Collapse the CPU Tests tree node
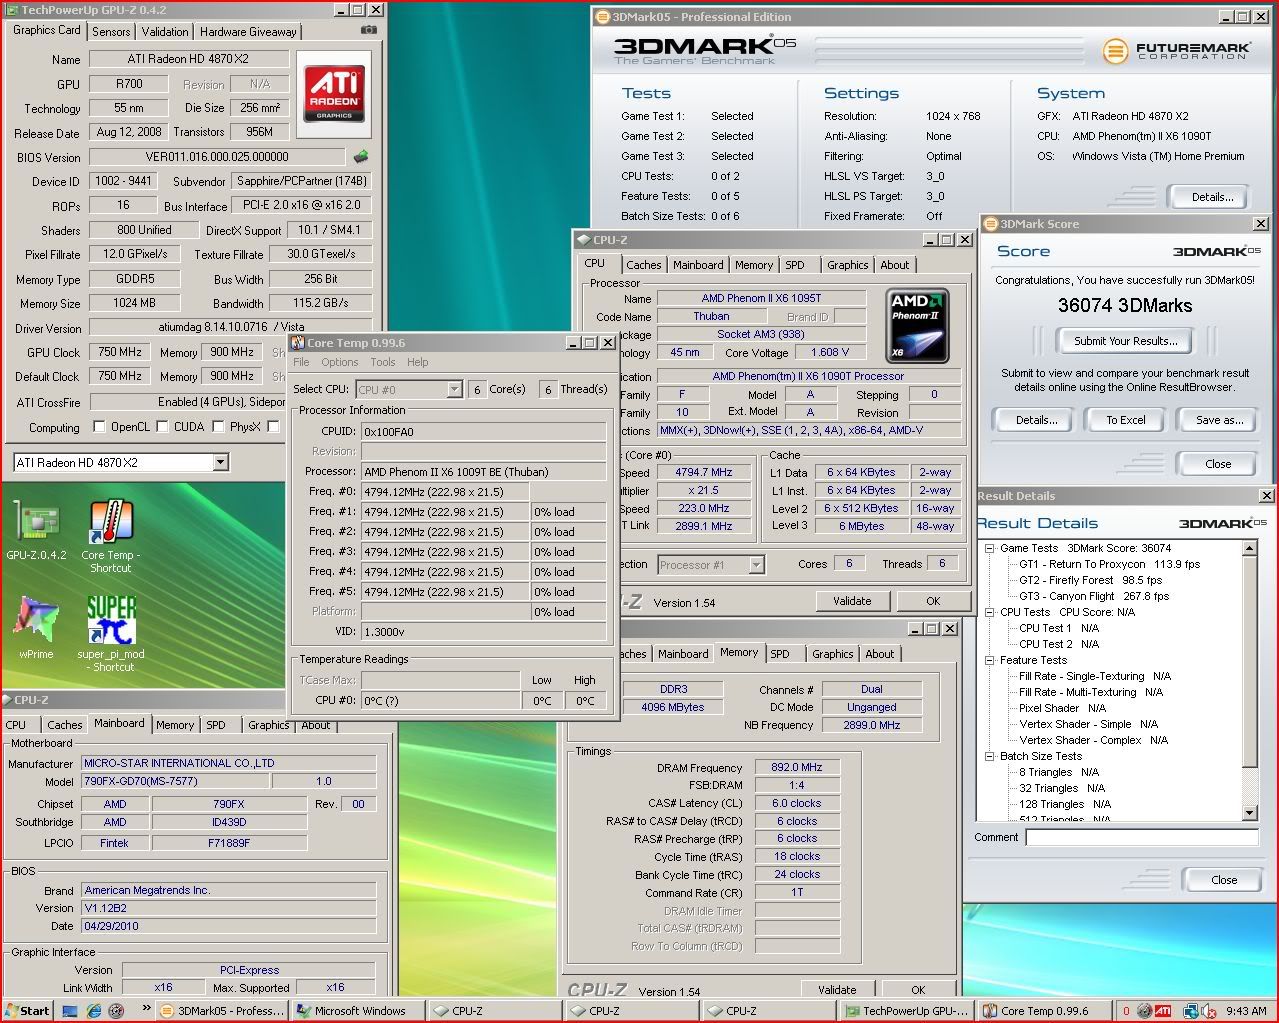 990,612
